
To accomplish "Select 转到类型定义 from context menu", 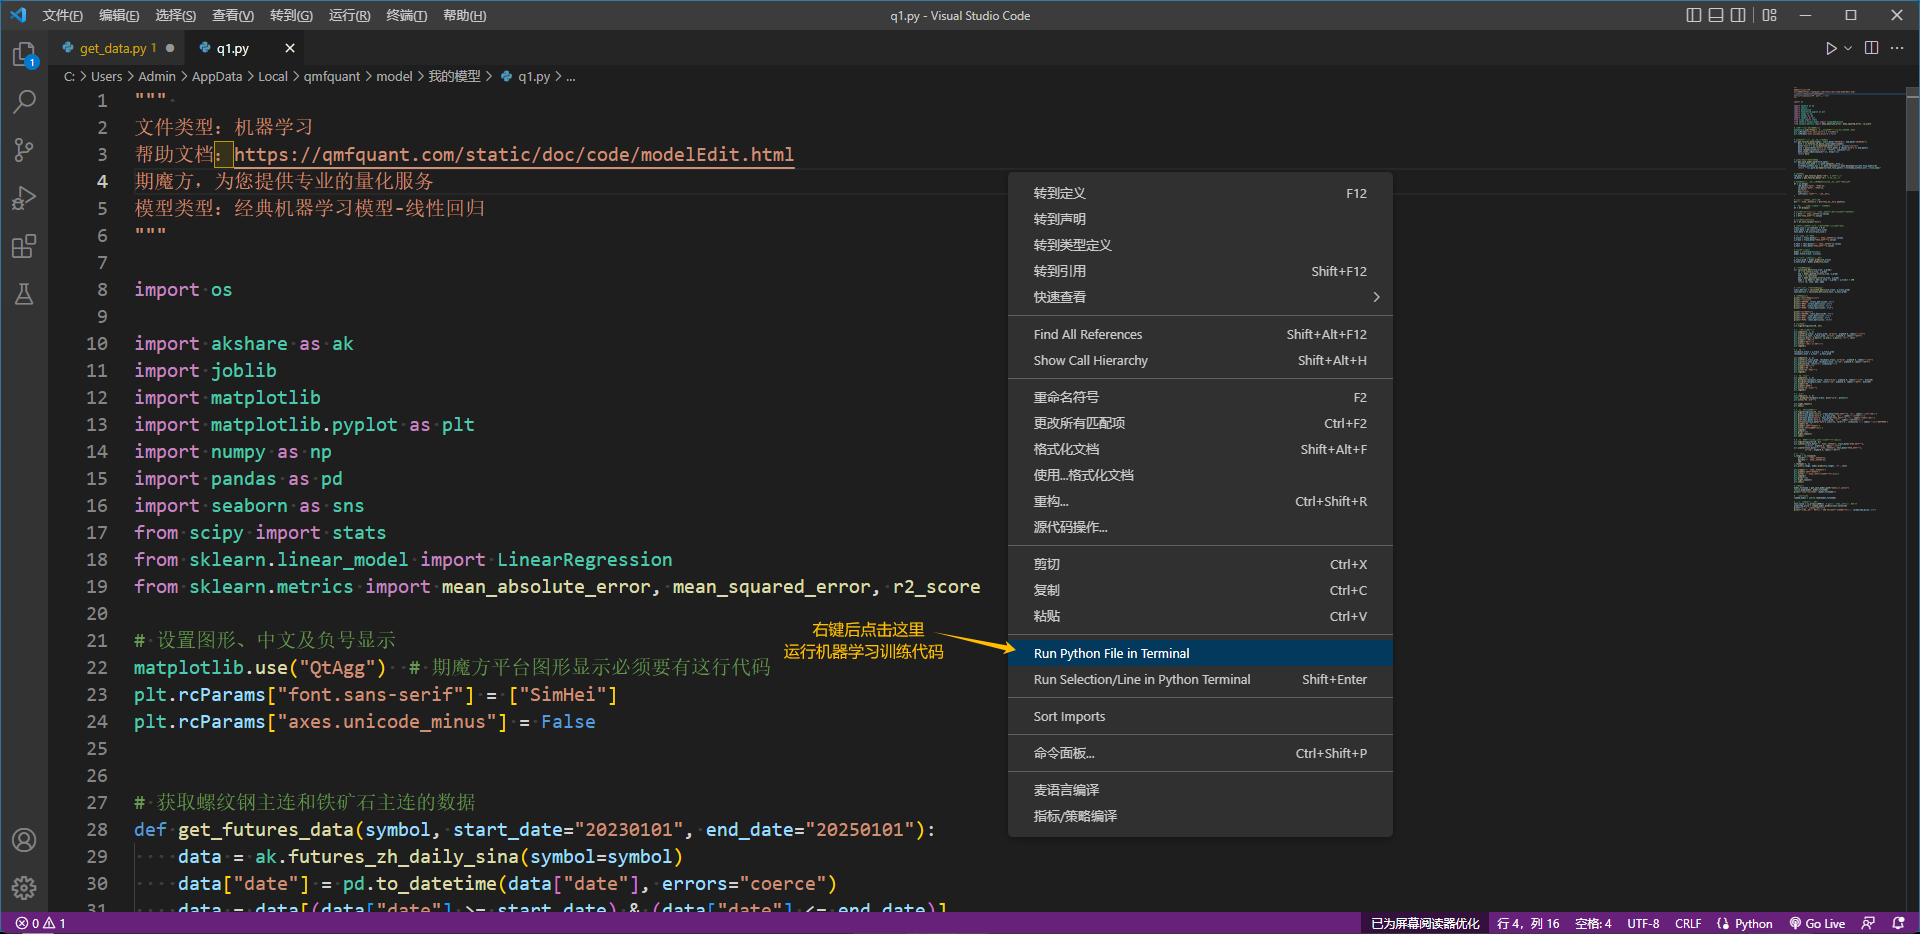I will pos(1200,245).
